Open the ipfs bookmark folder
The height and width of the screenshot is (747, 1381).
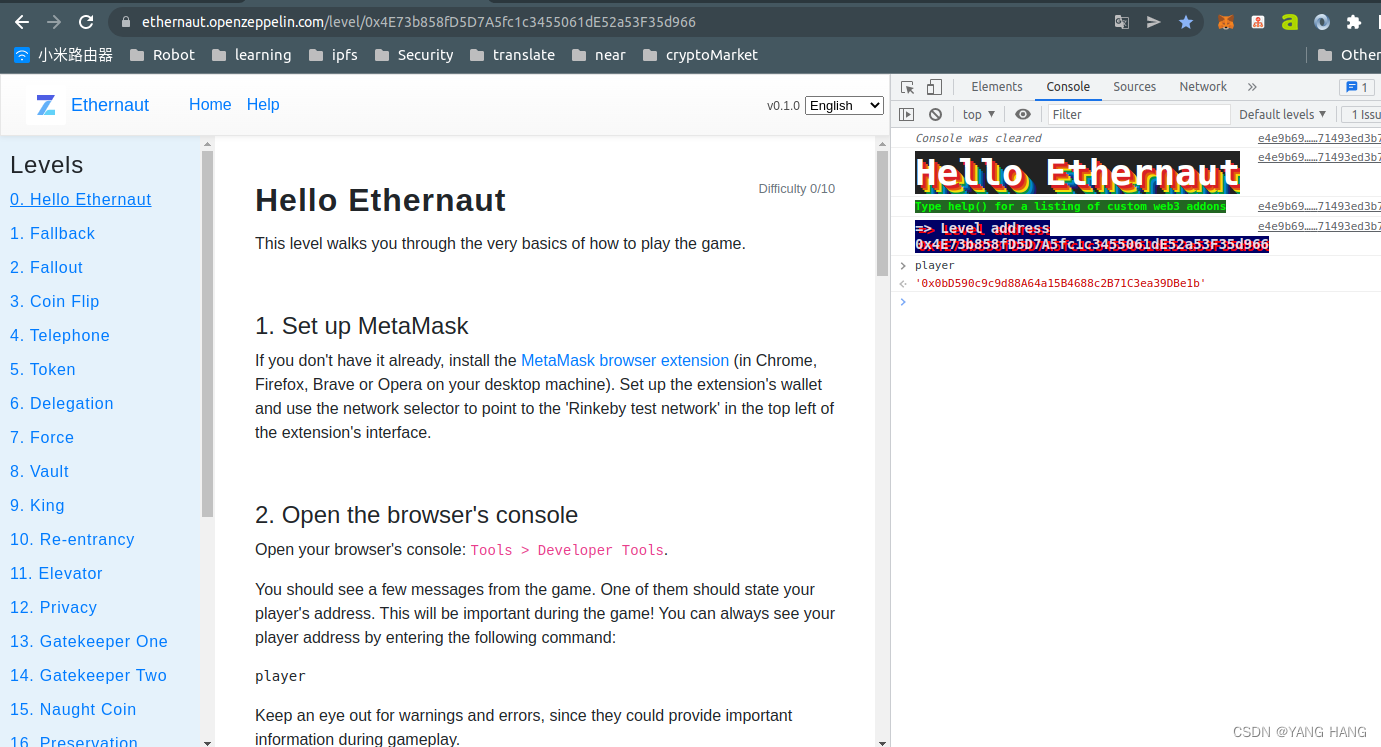333,55
